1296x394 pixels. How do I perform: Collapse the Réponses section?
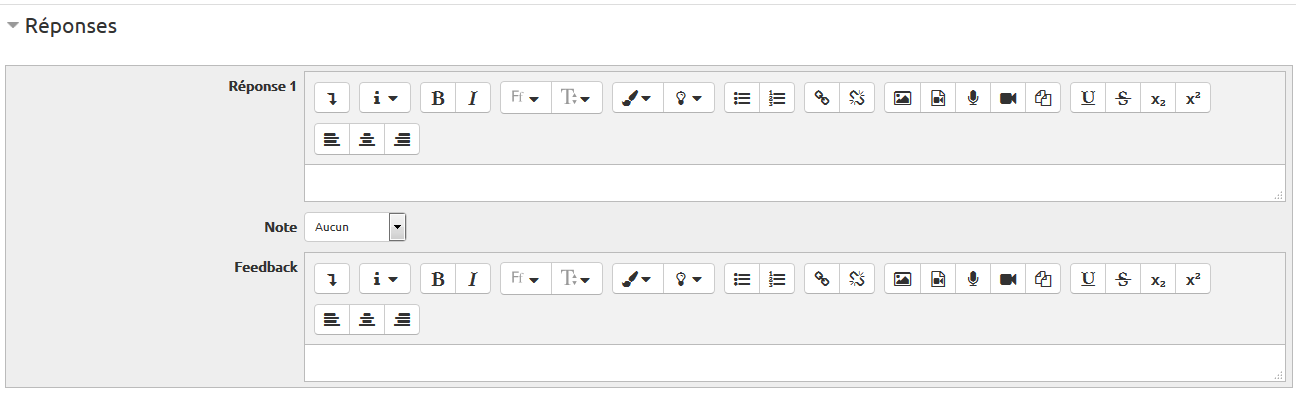click(x=61, y=27)
